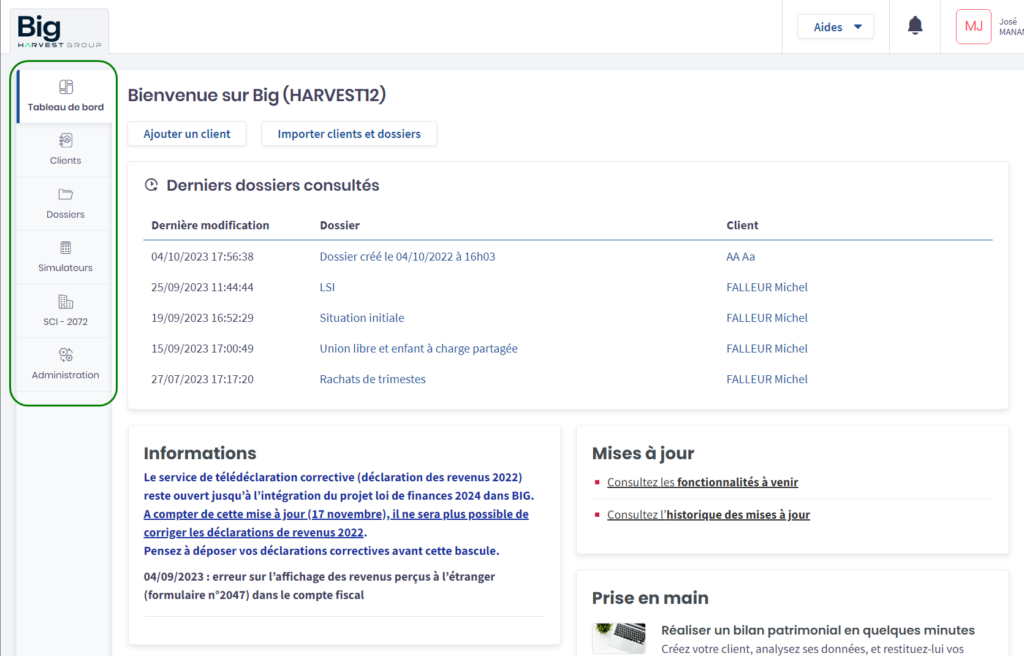Open Dossiers folder icon in sidebar

click(x=66, y=195)
